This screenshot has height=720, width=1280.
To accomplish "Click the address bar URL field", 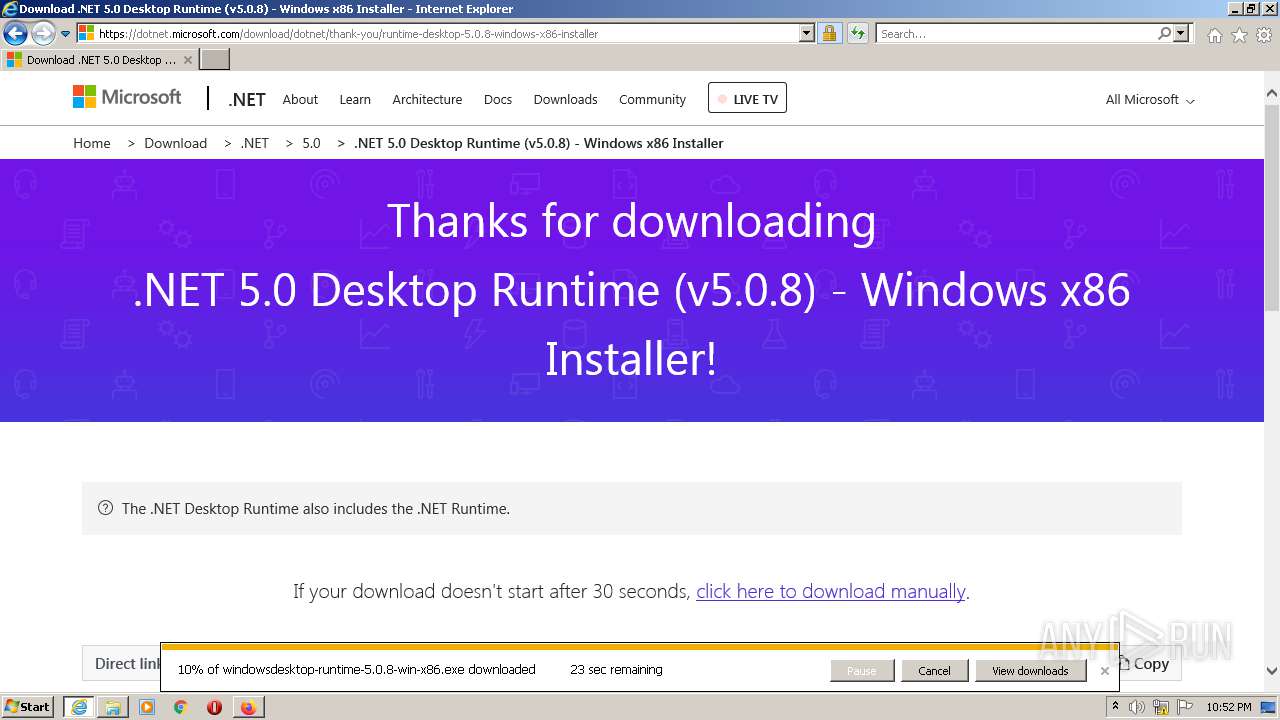I will [446, 34].
